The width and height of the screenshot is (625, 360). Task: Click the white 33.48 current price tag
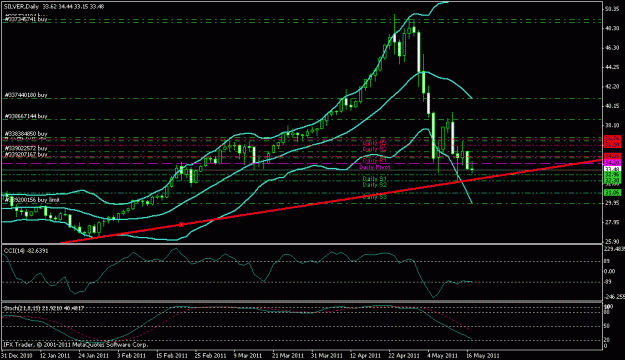(x=612, y=169)
